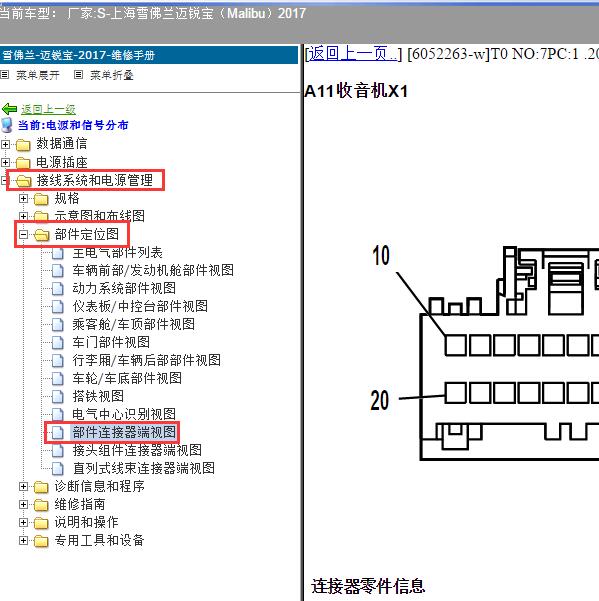The height and width of the screenshot is (601, 599).
Task: Click the menu expand icon beside 菜单展开
Action: click(5, 75)
